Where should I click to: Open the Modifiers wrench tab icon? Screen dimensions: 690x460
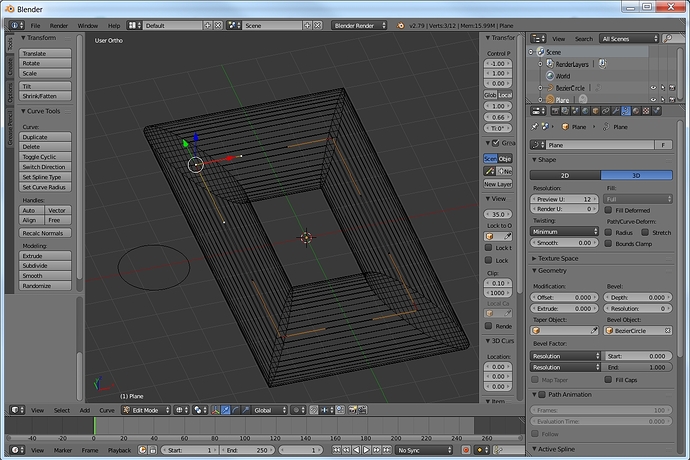pos(616,111)
